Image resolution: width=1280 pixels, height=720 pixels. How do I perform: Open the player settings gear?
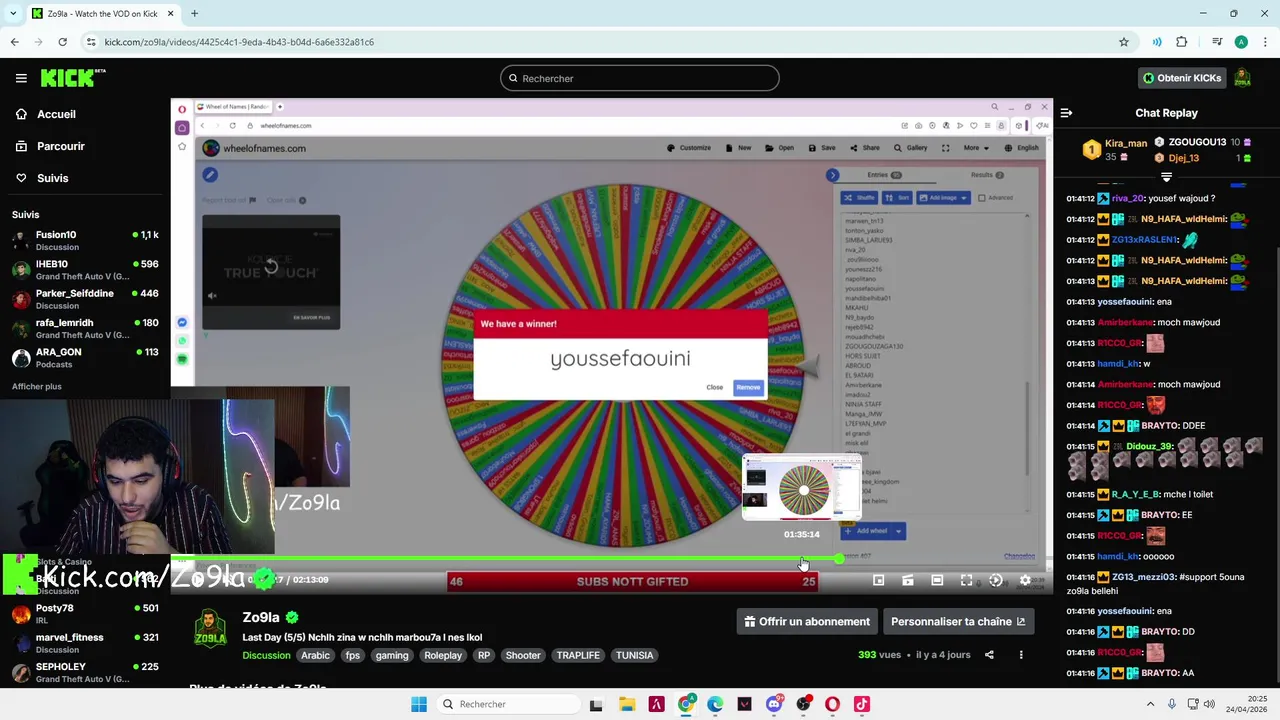(1025, 580)
